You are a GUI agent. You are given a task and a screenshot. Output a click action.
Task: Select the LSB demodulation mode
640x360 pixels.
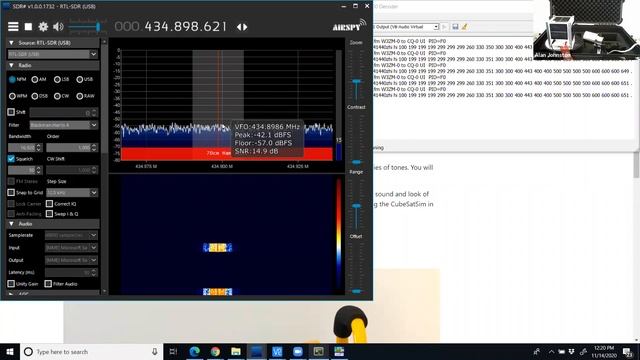pyautogui.click(x=57, y=80)
